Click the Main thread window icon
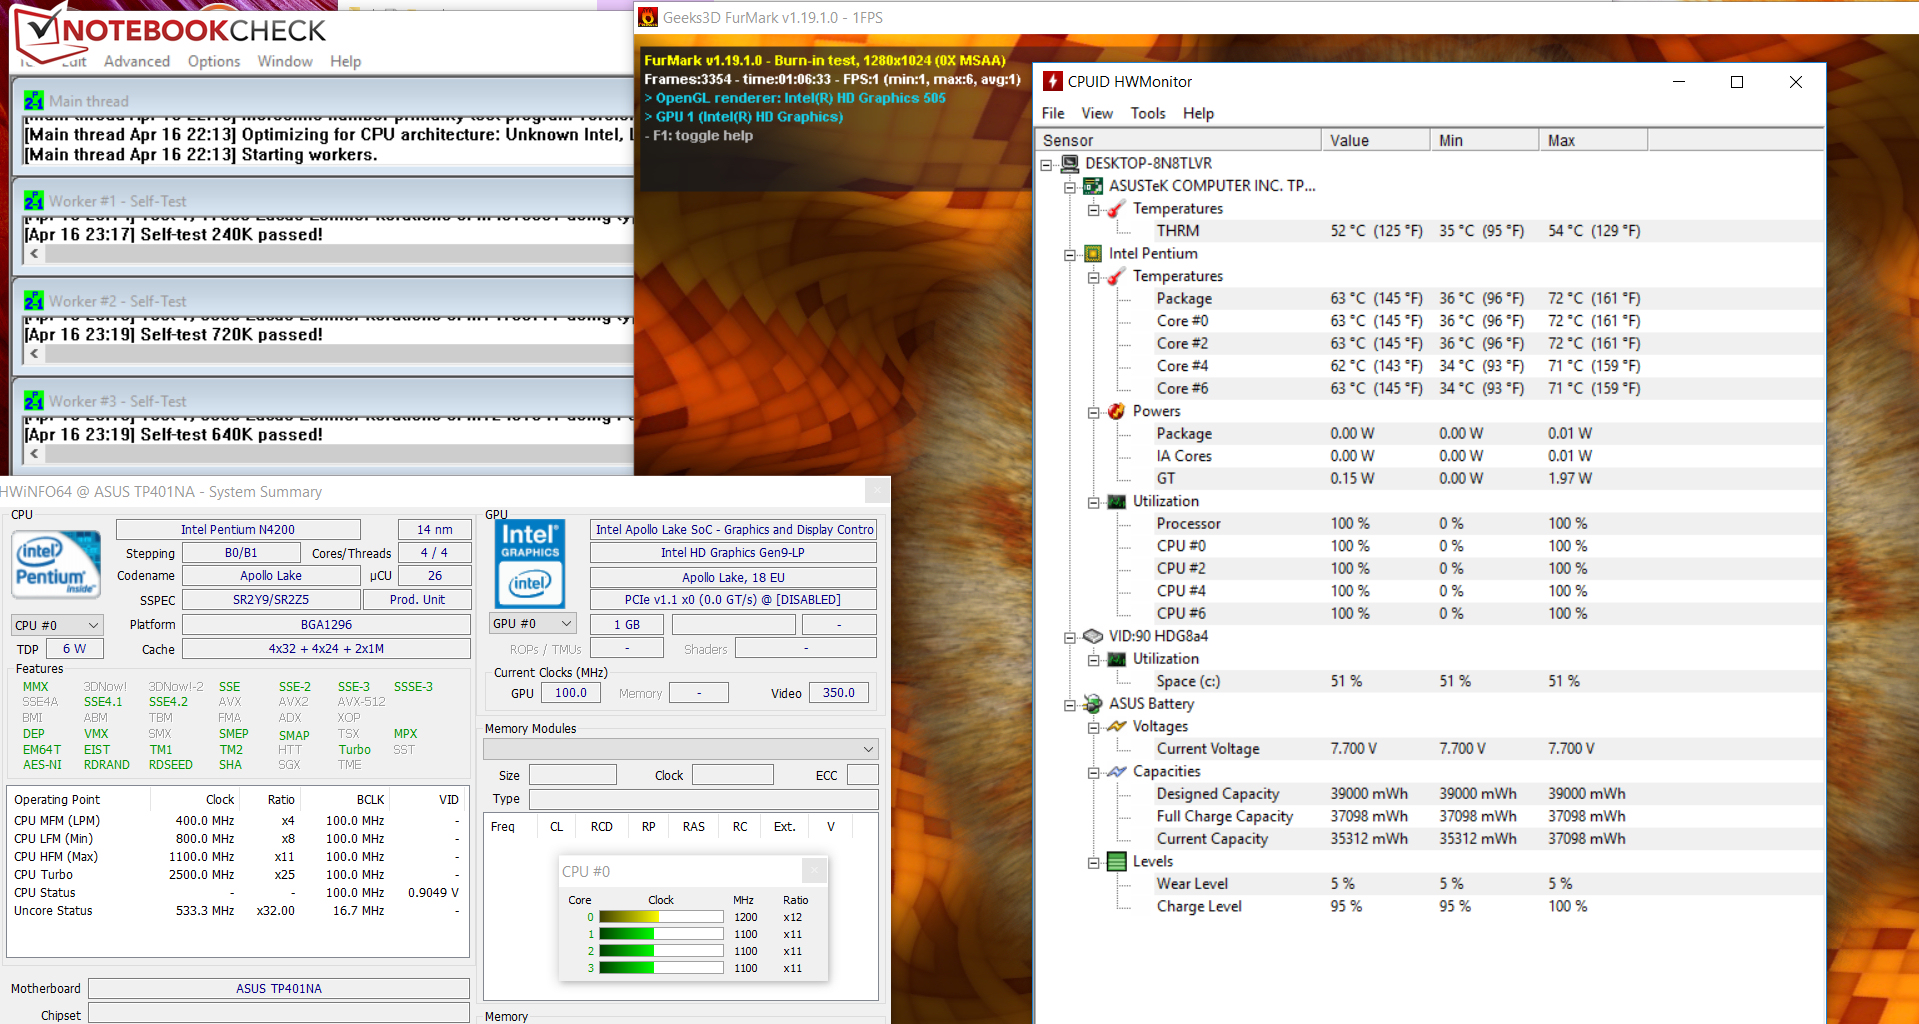 34,101
